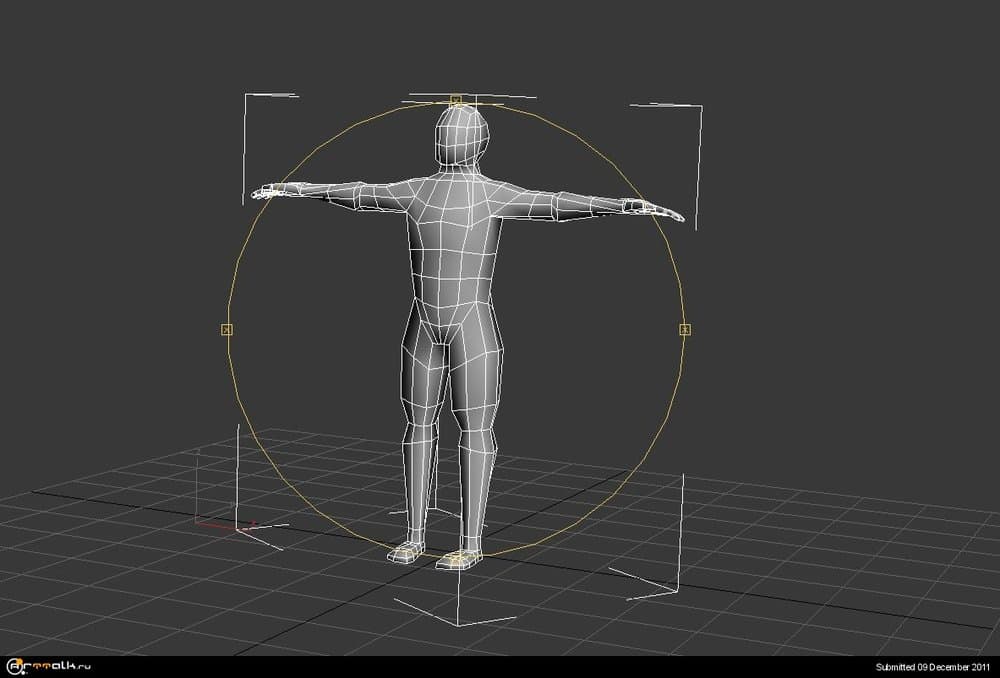Click the yellow handle atop the circle
This screenshot has height=678, width=1000.
coord(455,100)
